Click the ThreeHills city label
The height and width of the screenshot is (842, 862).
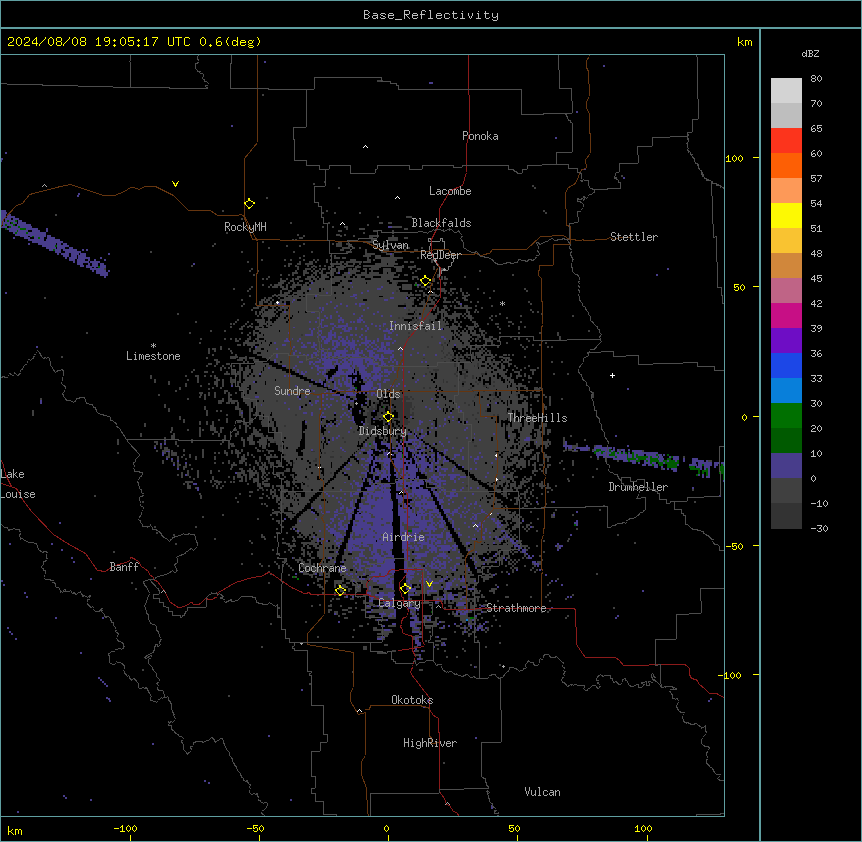pyautogui.click(x=537, y=418)
